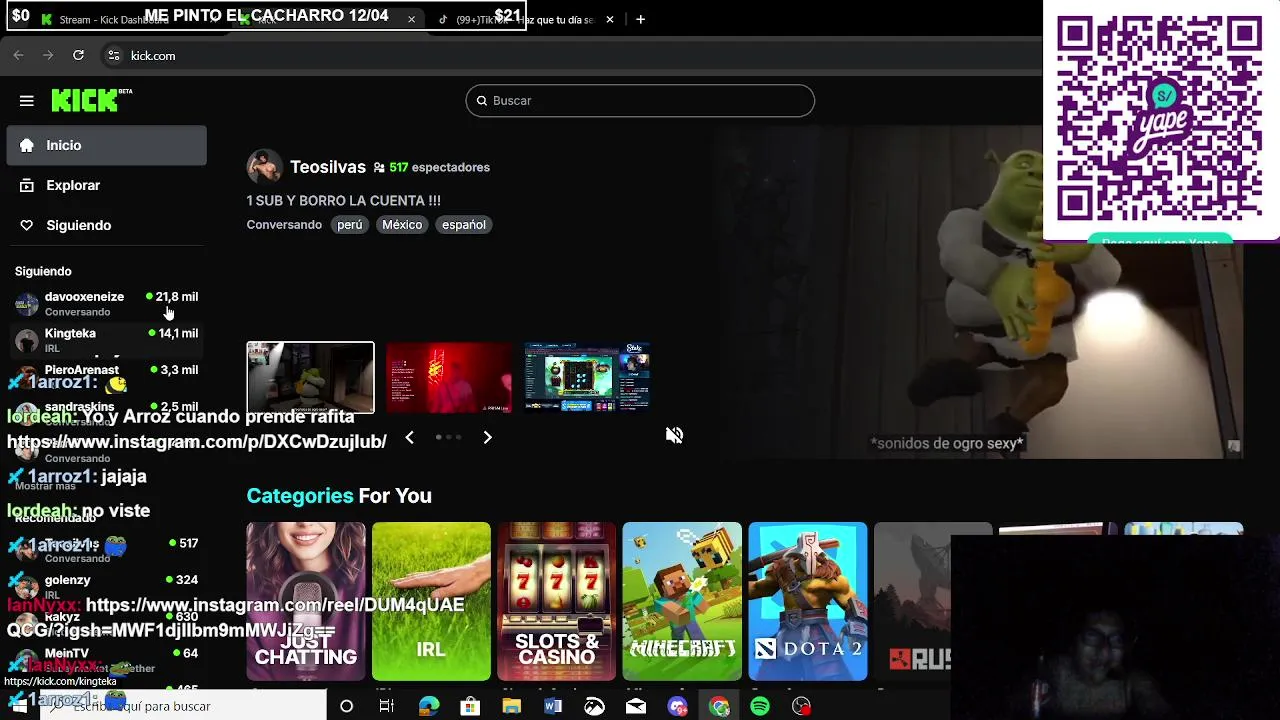Open the Dota 2 category card
Image resolution: width=1280 pixels, height=720 pixels.
(808, 601)
